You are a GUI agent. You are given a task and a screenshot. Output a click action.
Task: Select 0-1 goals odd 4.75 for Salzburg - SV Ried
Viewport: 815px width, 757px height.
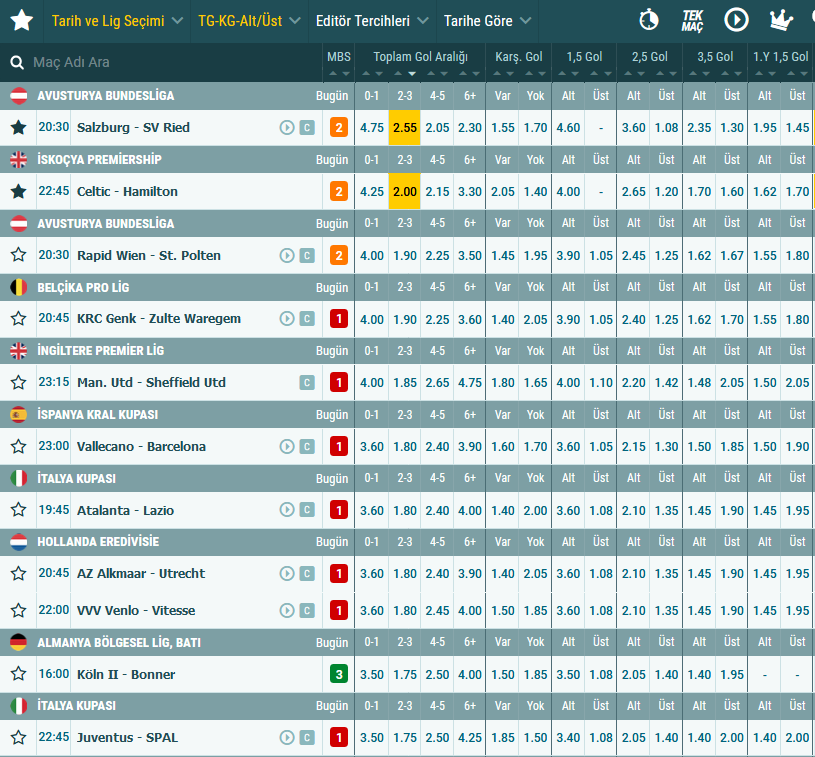372,127
